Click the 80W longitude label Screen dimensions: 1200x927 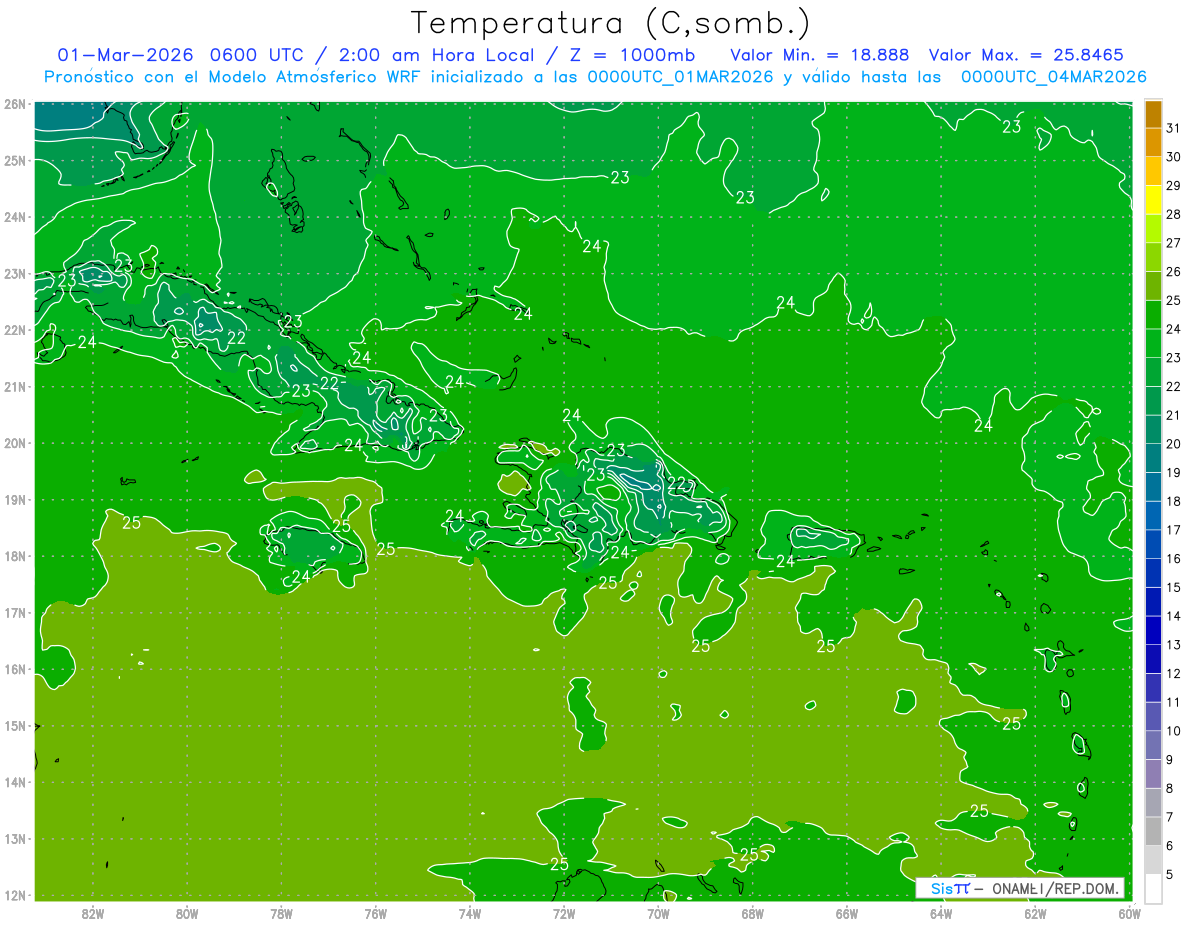(x=187, y=912)
